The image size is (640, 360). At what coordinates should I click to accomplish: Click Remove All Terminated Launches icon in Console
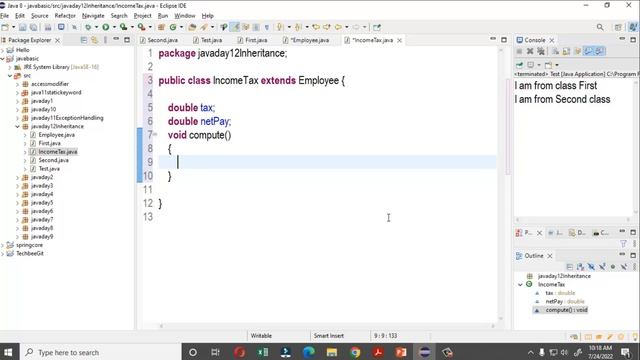541,51
